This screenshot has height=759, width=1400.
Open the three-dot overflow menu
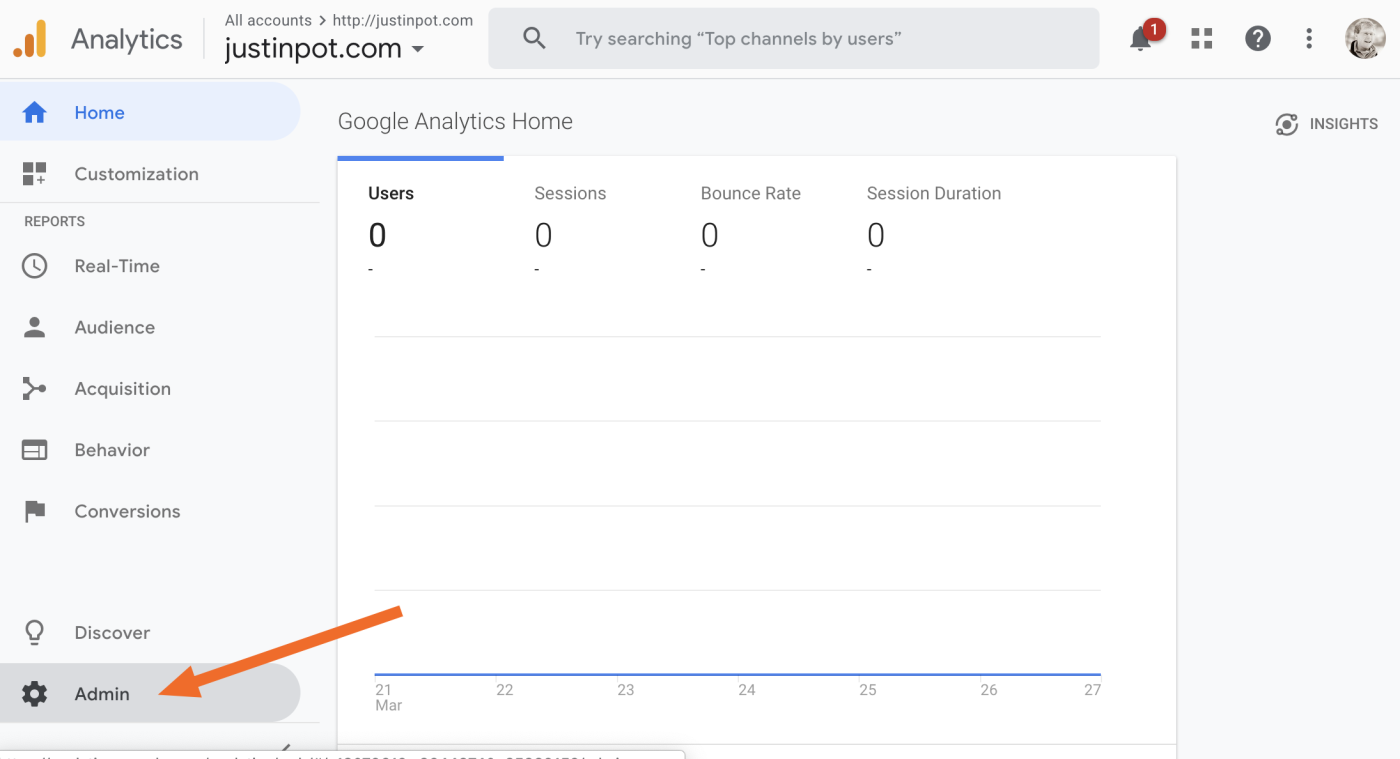coord(1309,38)
